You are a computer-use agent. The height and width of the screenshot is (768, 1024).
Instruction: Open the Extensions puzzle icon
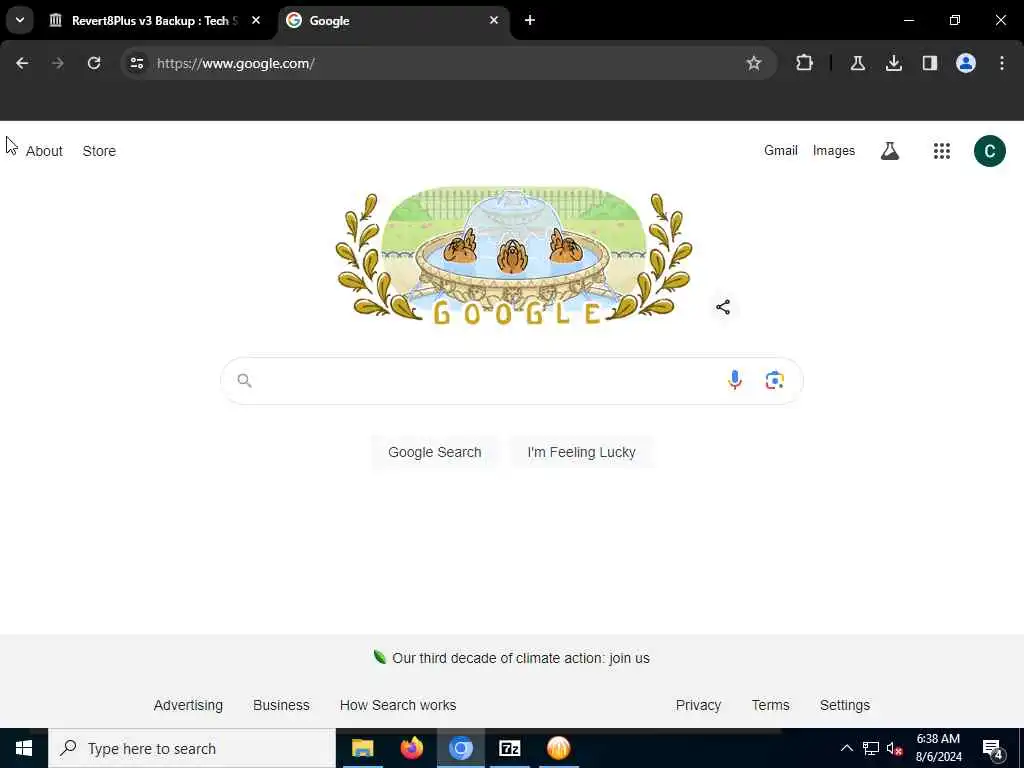coord(805,63)
